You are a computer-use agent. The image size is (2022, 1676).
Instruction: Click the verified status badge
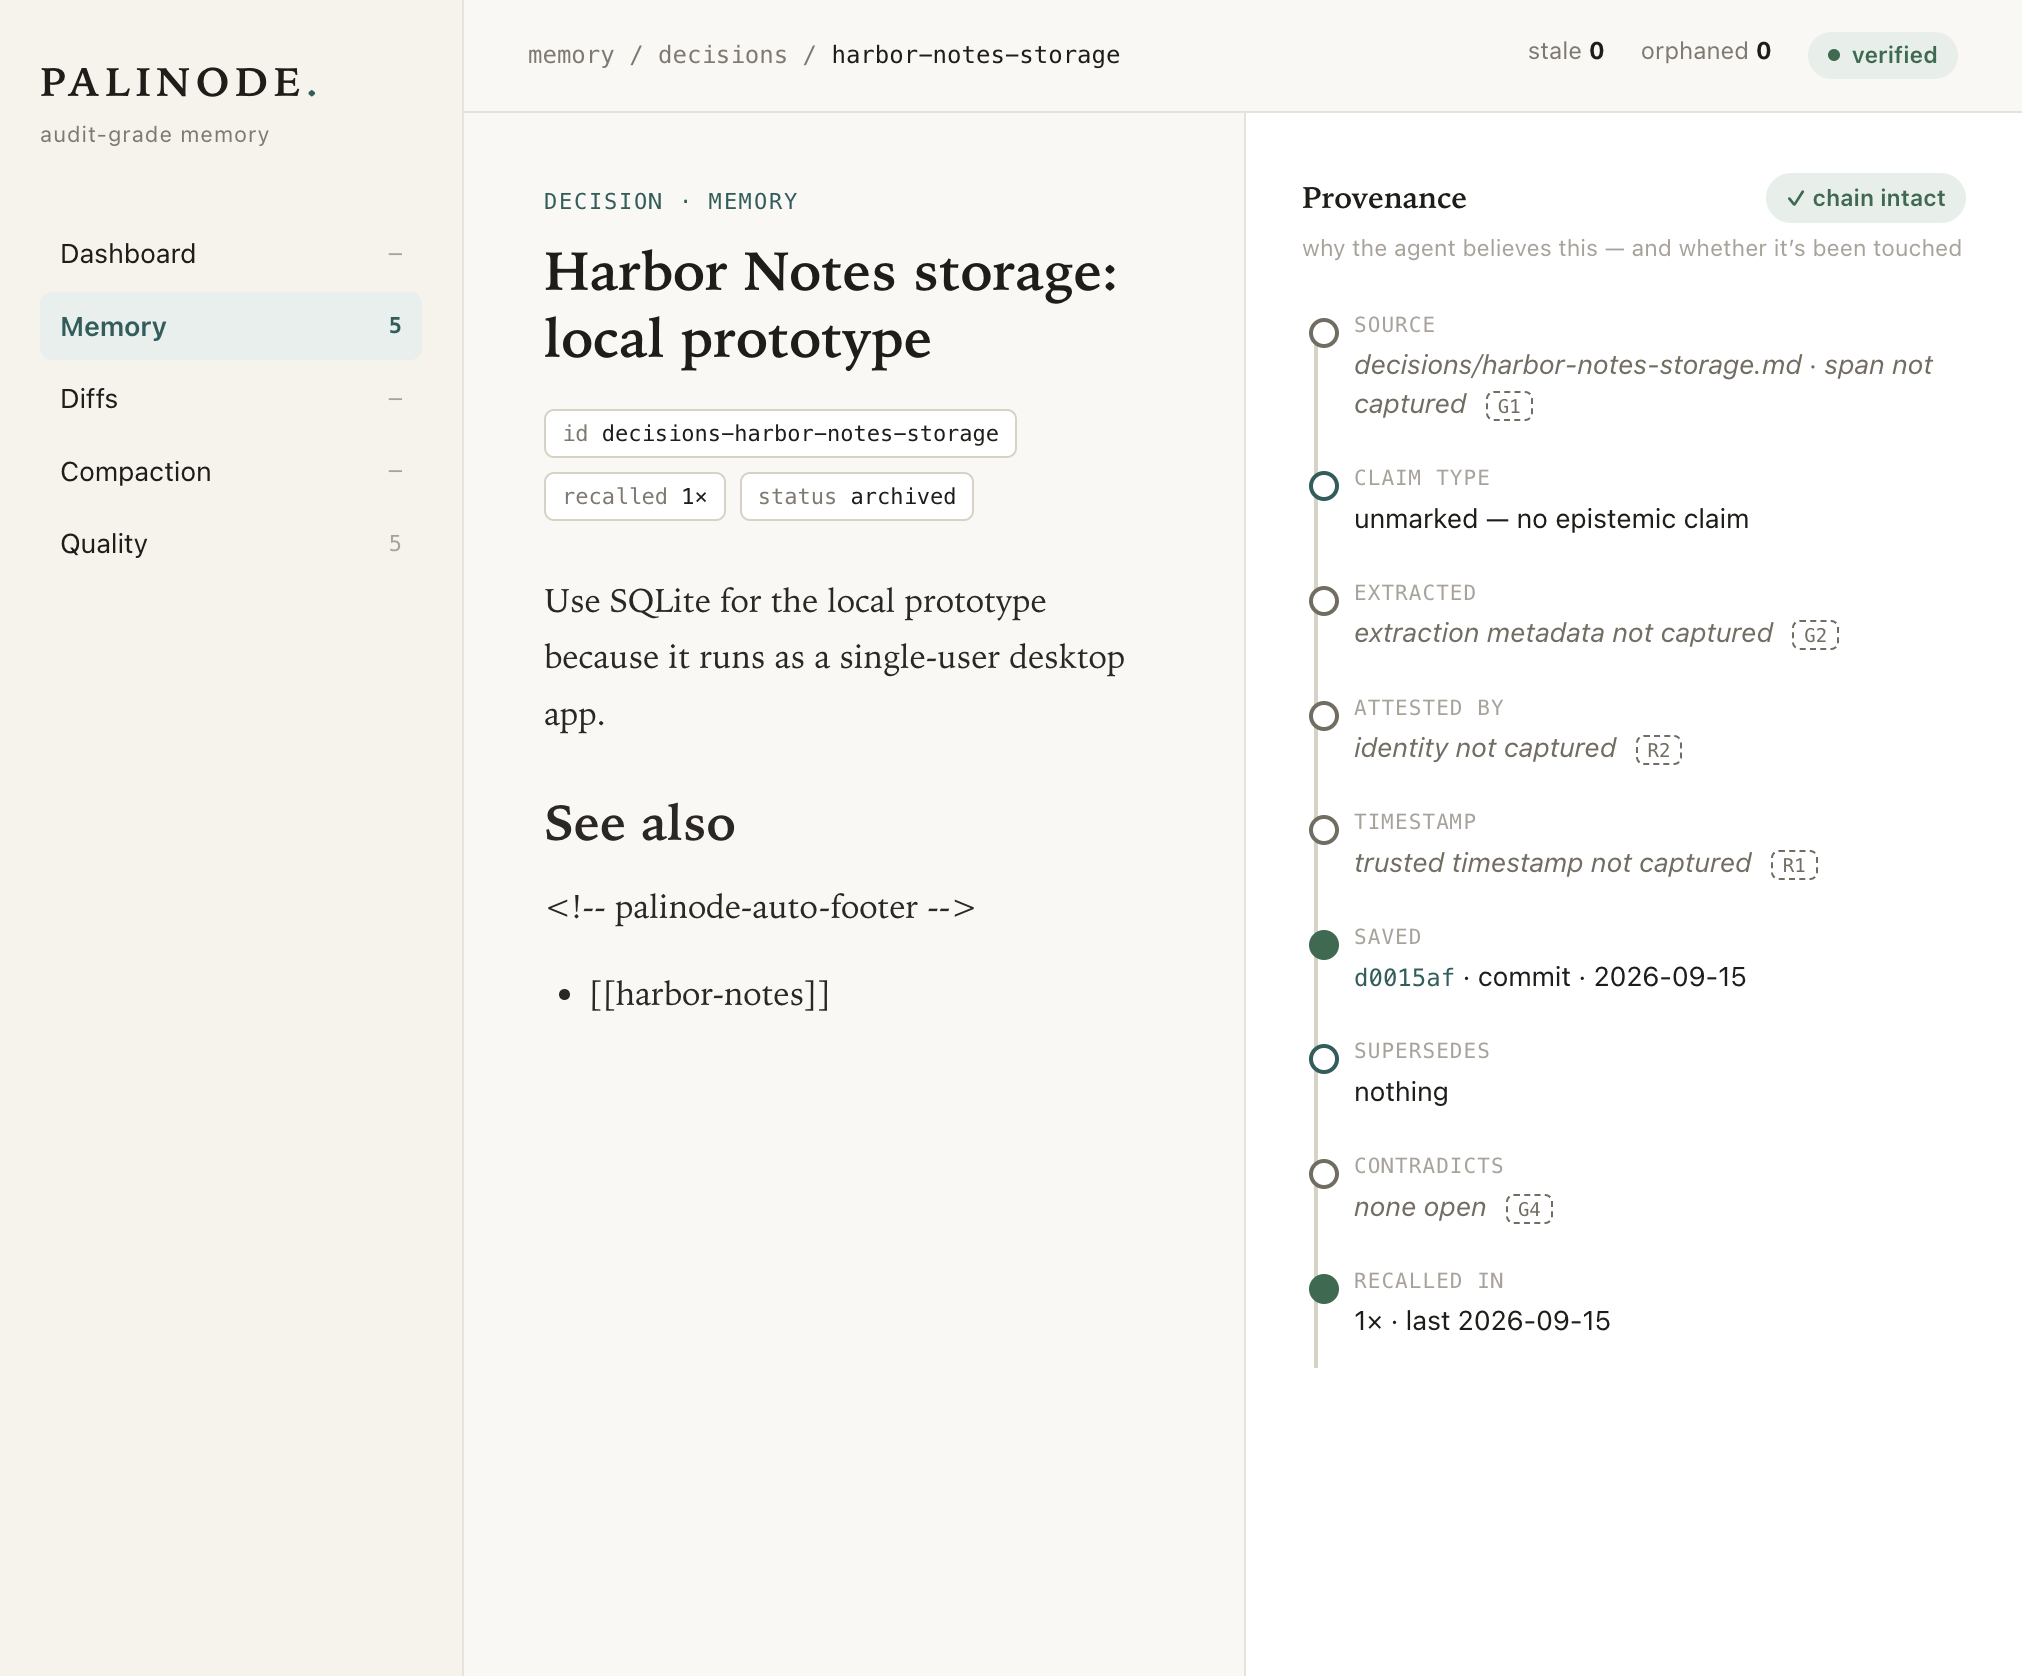pos(1882,55)
